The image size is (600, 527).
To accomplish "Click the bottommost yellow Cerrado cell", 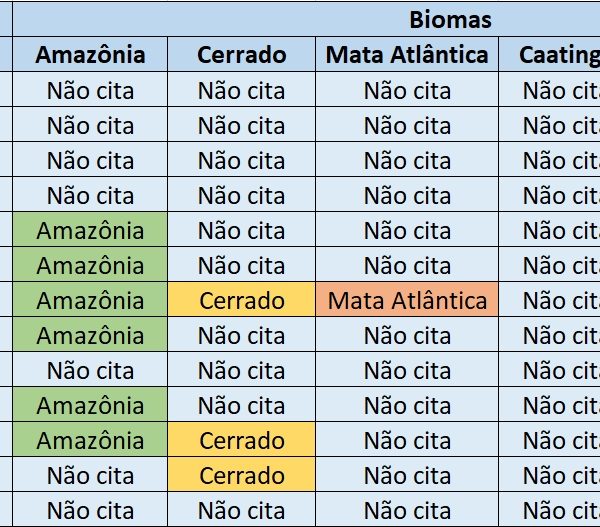I will coord(241,475).
